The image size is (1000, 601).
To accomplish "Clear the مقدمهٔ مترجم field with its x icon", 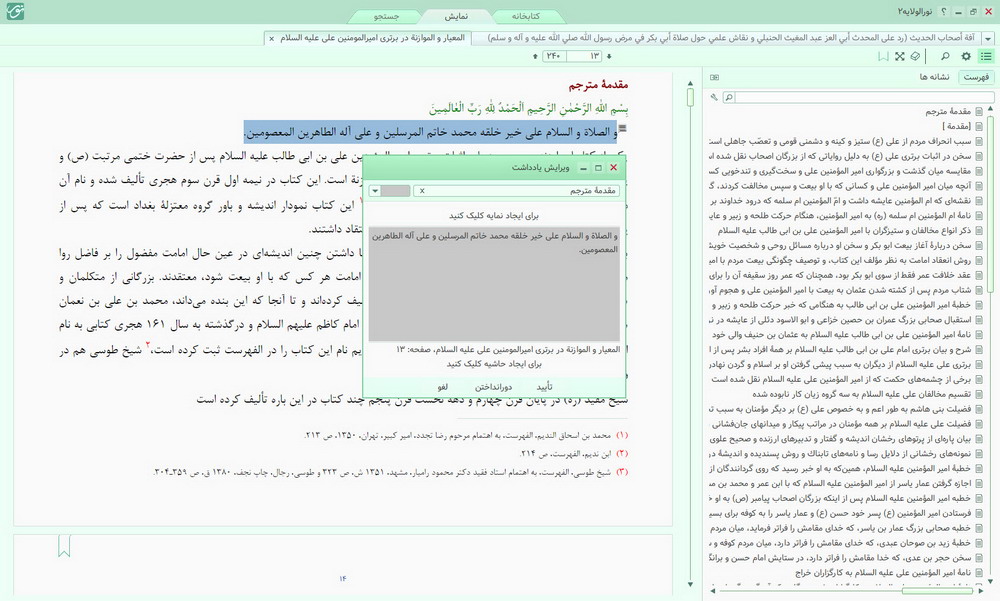I will coord(422,191).
